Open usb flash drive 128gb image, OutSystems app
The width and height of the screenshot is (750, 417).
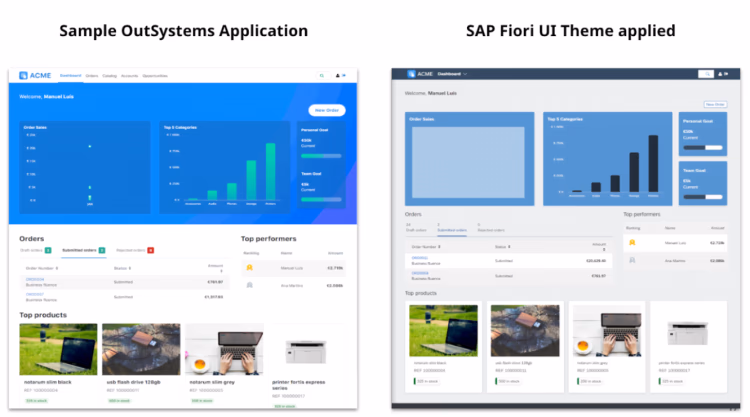[141, 349]
